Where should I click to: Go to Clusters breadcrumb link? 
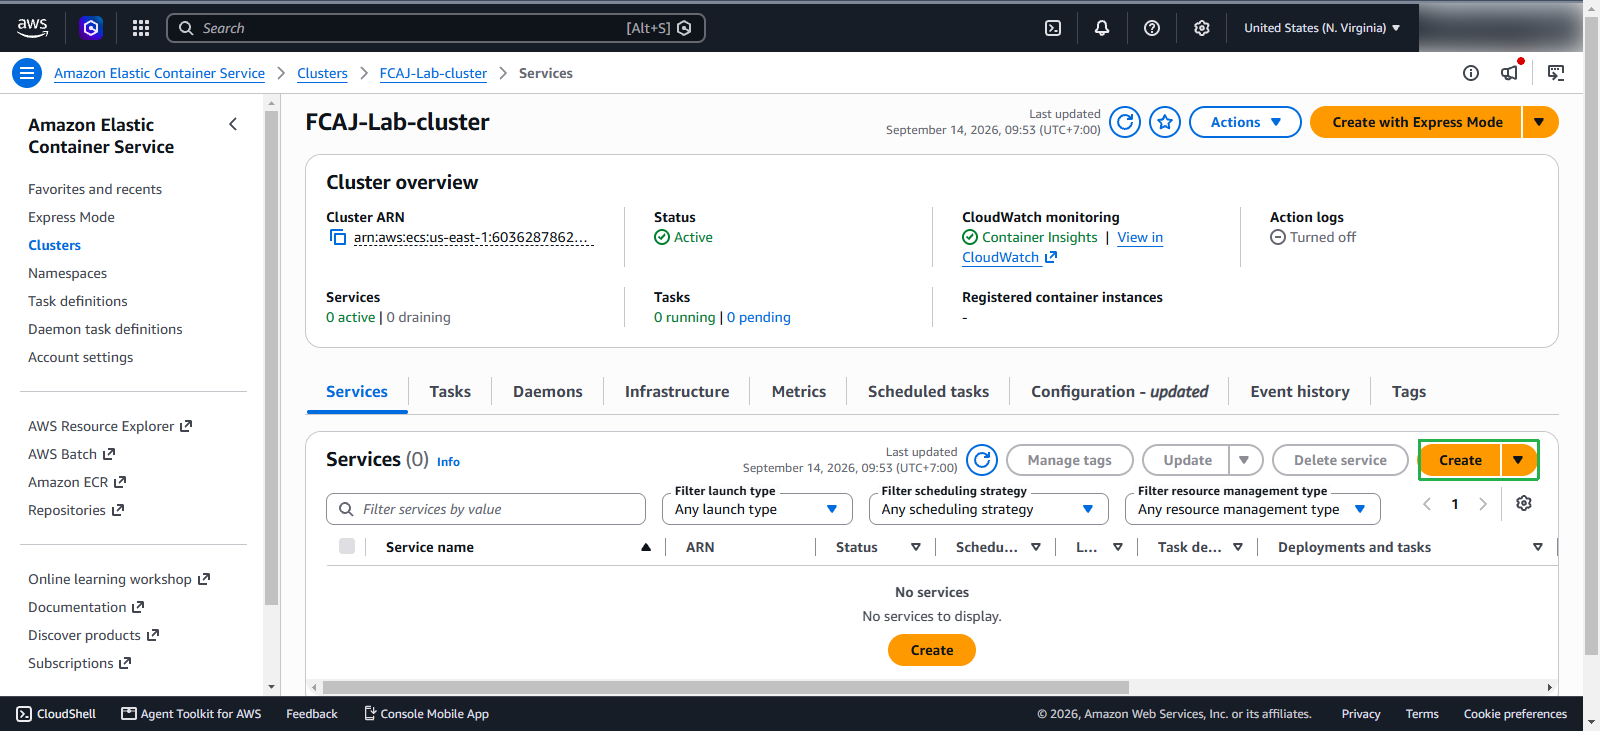(x=322, y=73)
